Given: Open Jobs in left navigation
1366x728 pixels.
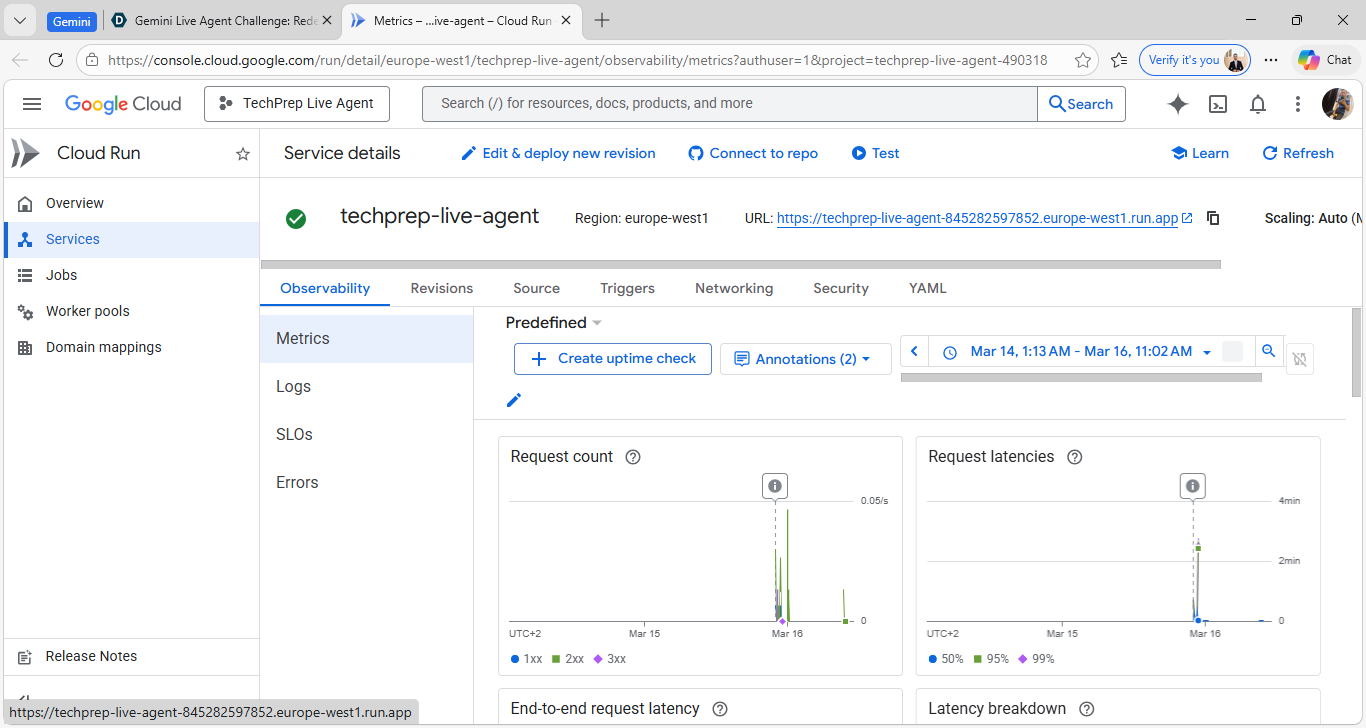Looking at the screenshot, I should click(x=131, y=275).
